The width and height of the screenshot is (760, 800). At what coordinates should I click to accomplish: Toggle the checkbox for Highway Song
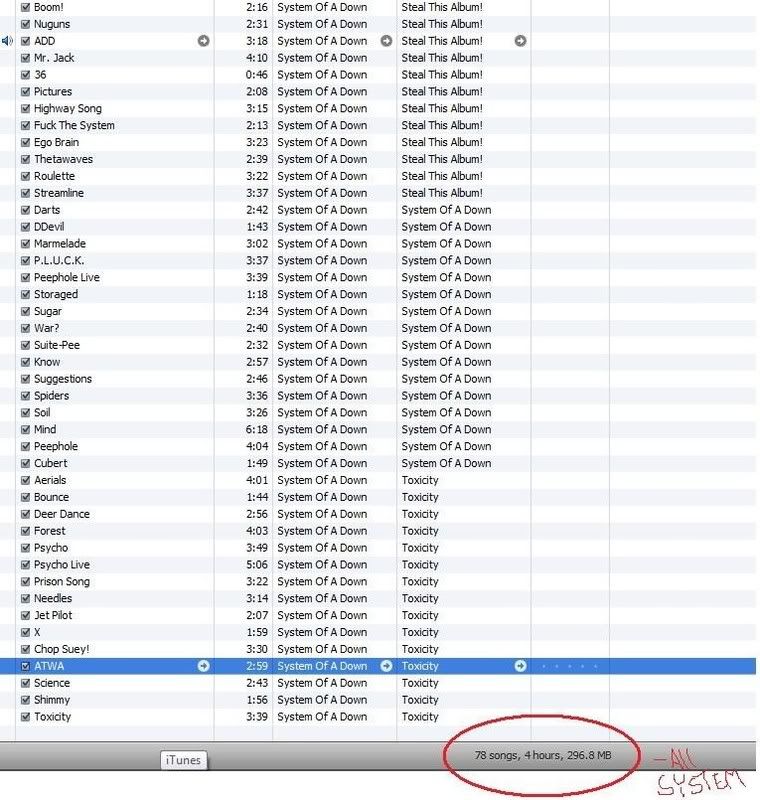click(25, 108)
